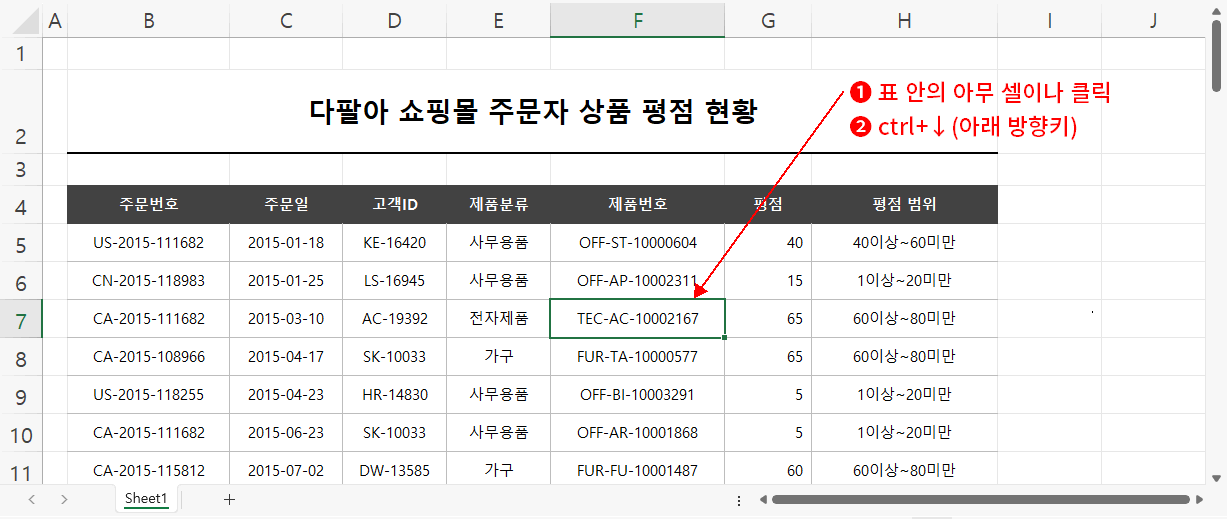Go to next sheet arrow
This screenshot has height=519, width=1227.
coord(64,499)
